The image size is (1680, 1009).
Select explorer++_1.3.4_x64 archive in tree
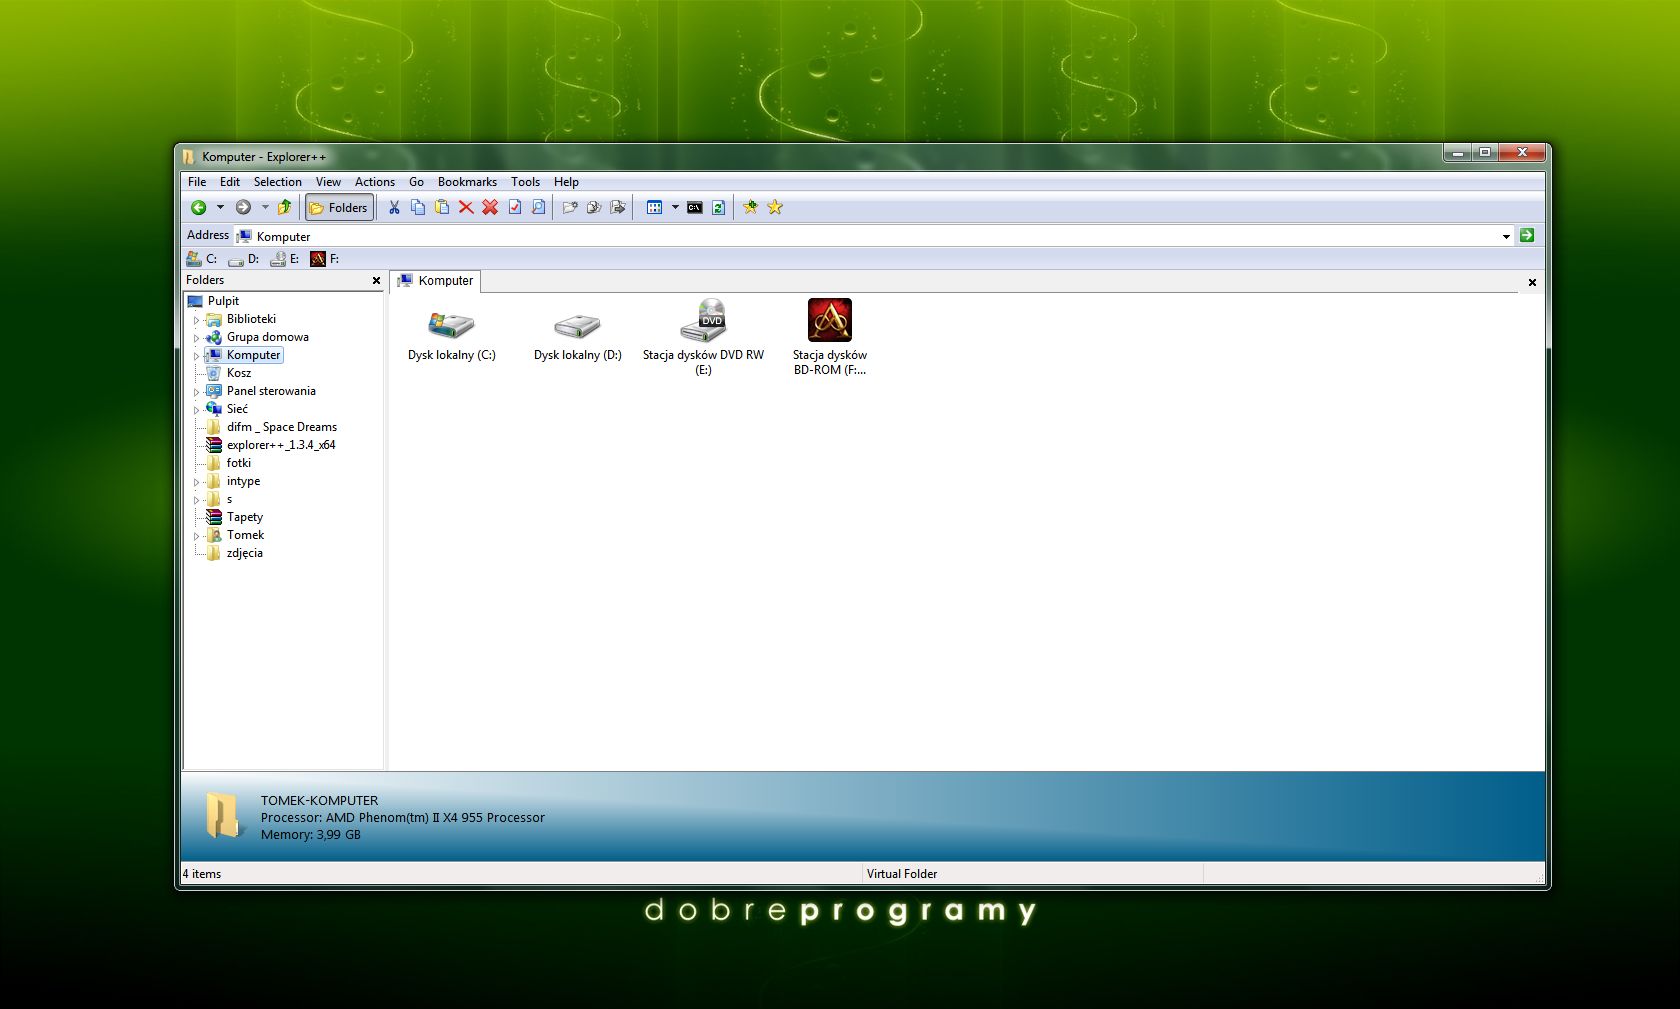coord(280,445)
